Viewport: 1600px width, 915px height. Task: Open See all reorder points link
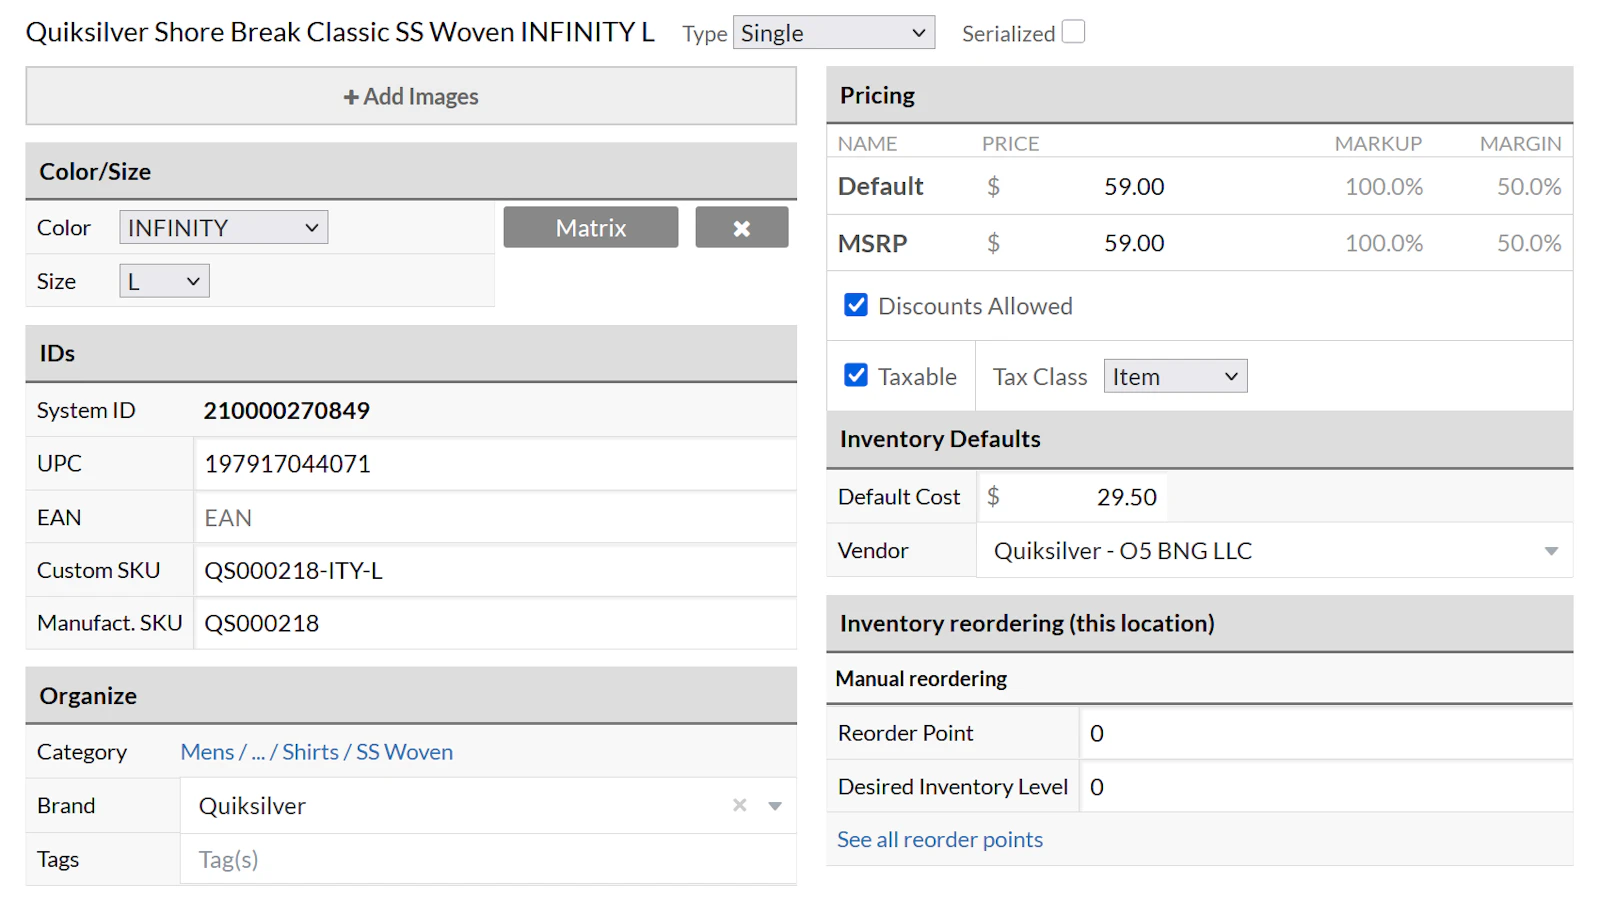pos(940,840)
